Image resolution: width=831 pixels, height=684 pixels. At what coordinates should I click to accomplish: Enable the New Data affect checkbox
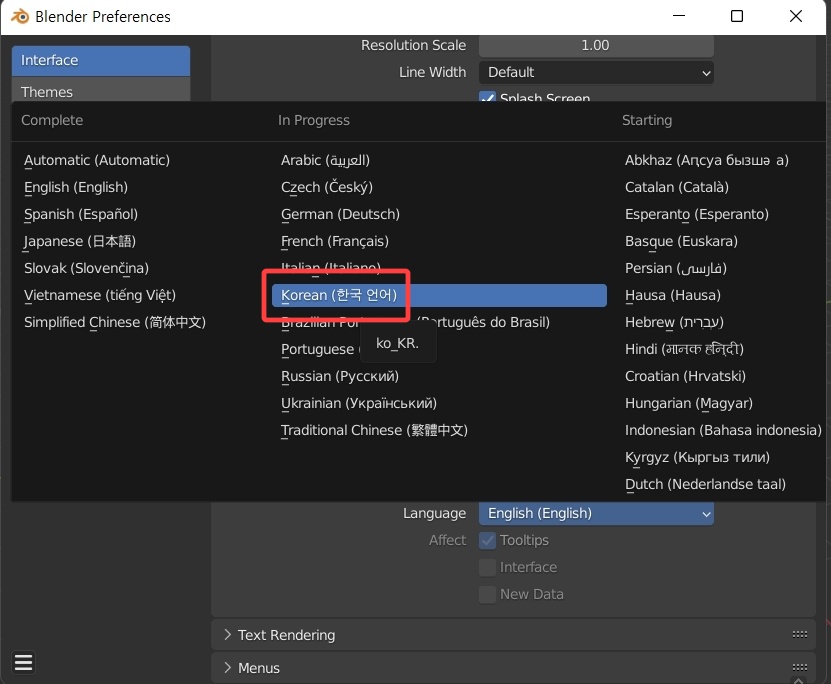(x=488, y=594)
